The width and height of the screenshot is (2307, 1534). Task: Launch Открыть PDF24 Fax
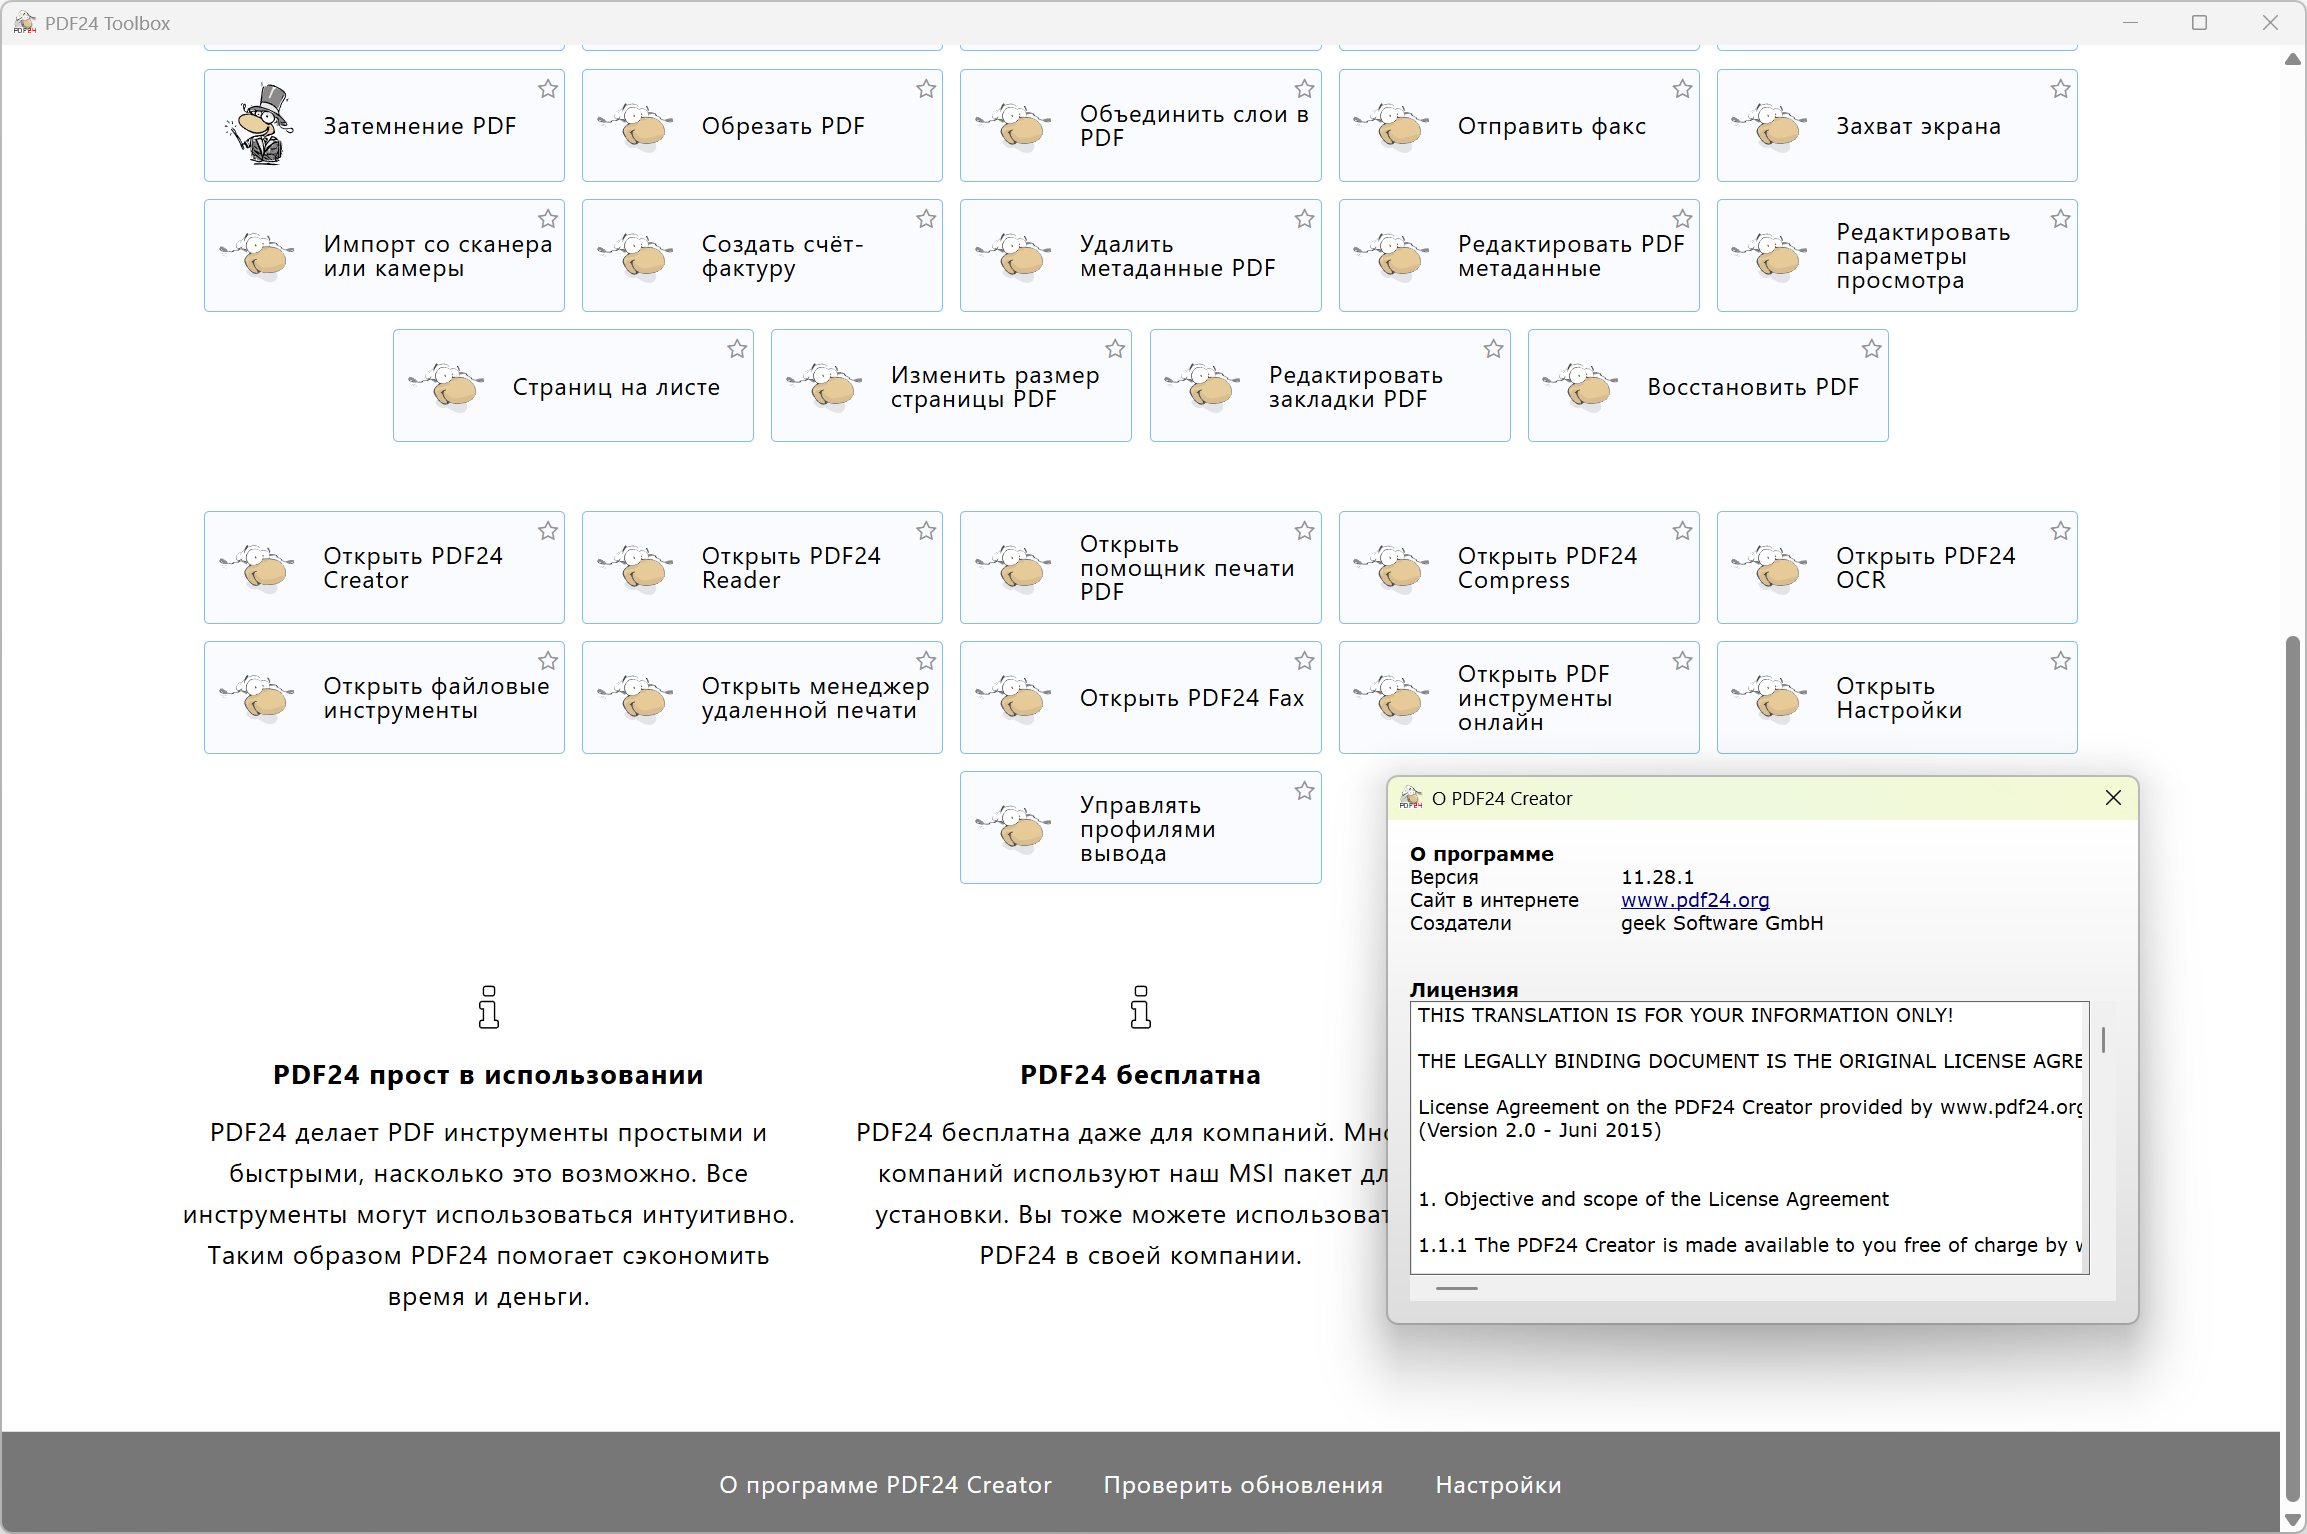pos(1140,698)
